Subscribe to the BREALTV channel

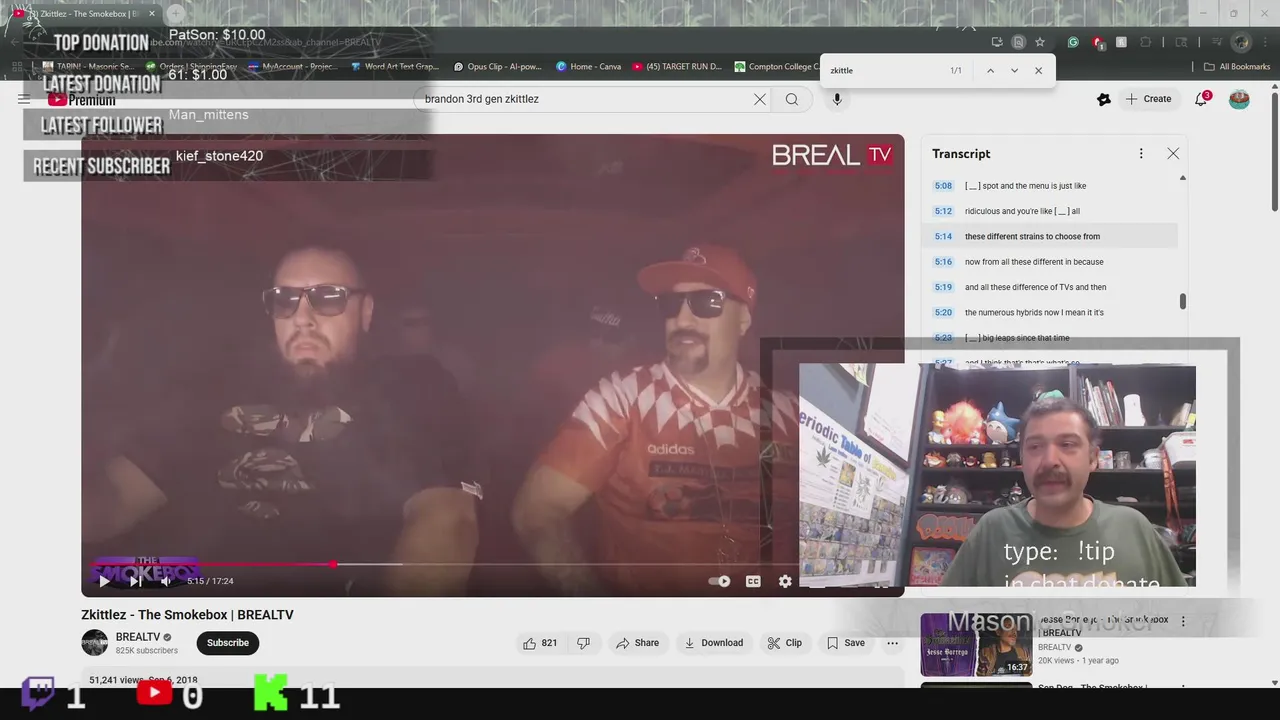point(228,643)
